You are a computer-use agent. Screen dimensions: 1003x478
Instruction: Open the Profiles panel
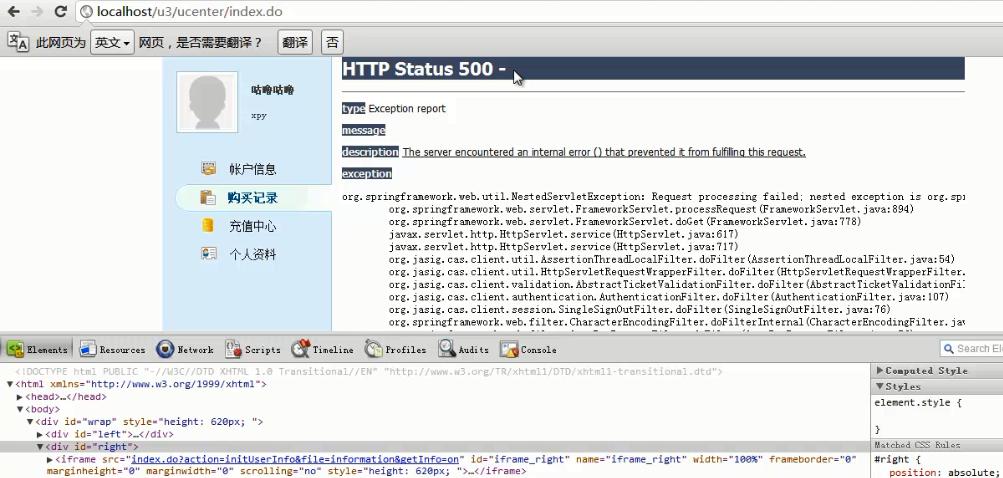(x=395, y=350)
